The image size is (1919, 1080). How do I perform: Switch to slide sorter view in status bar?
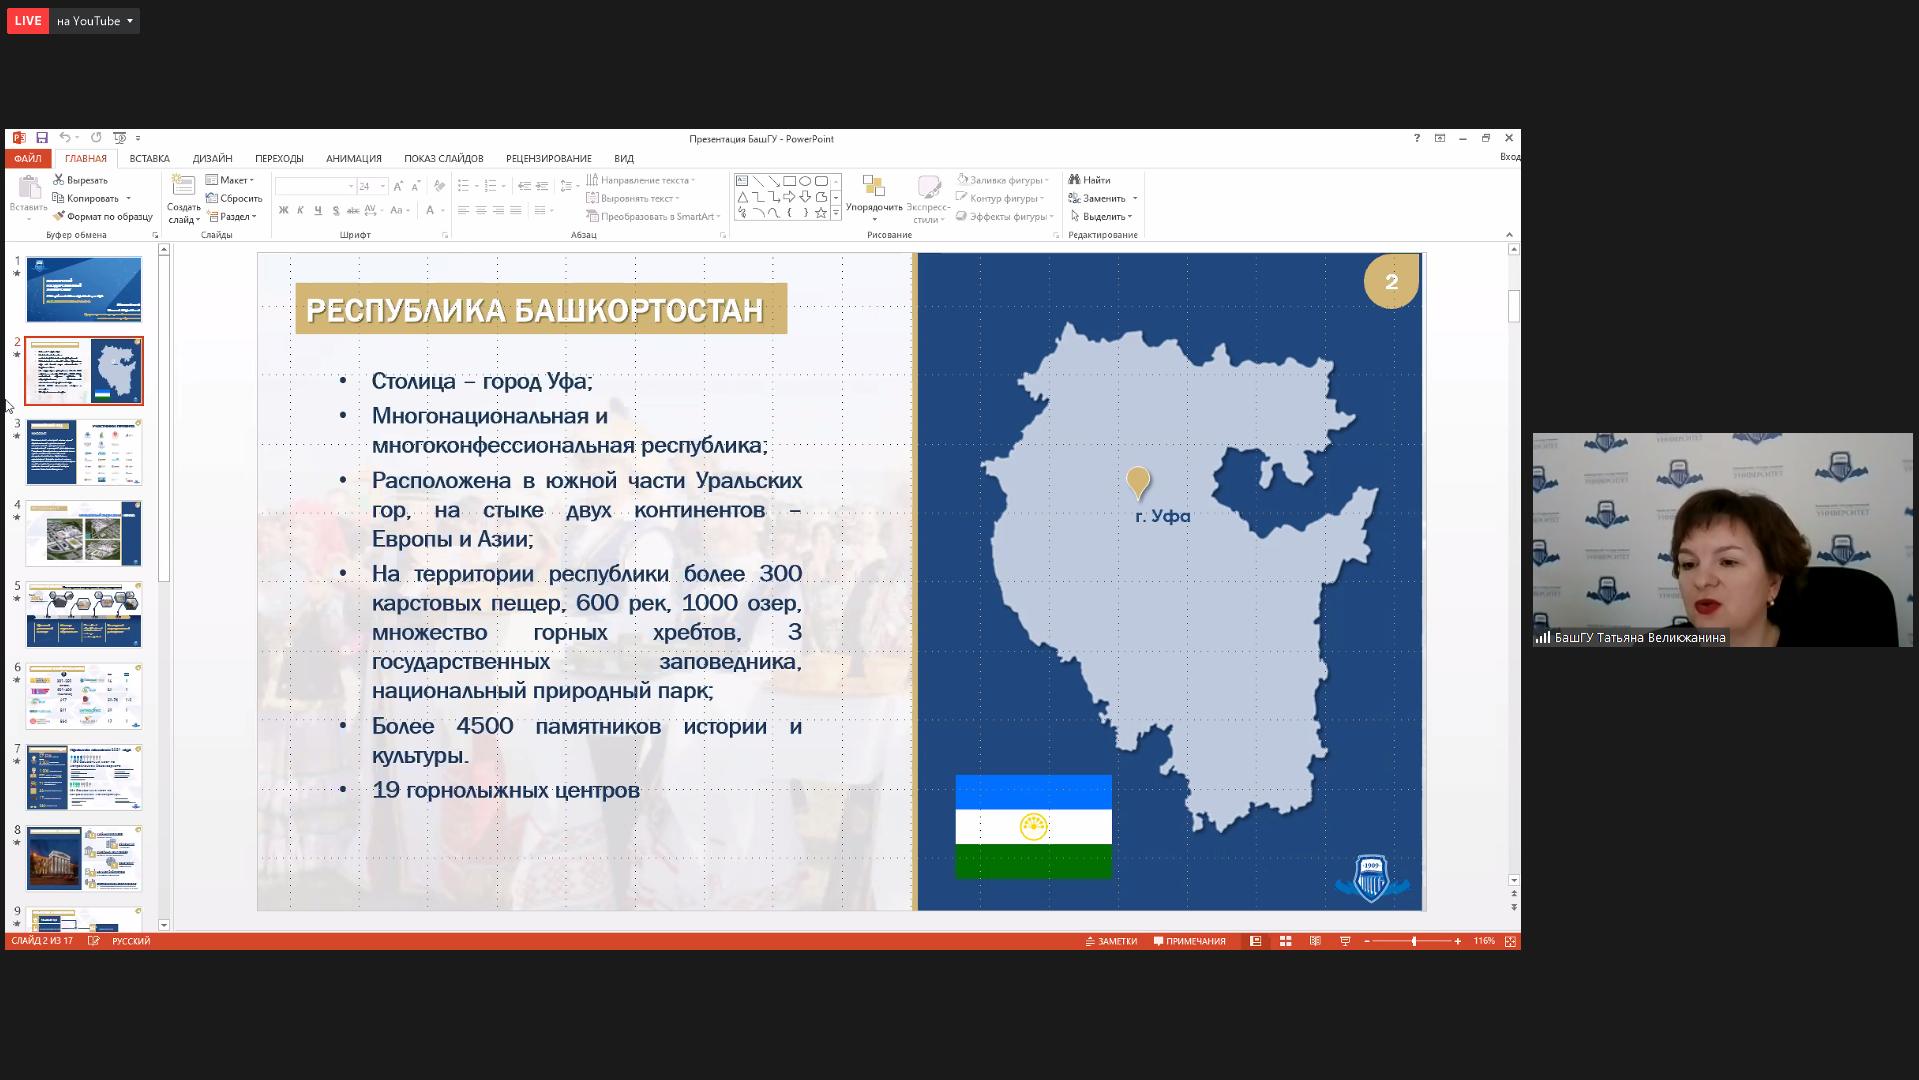[x=1285, y=941]
